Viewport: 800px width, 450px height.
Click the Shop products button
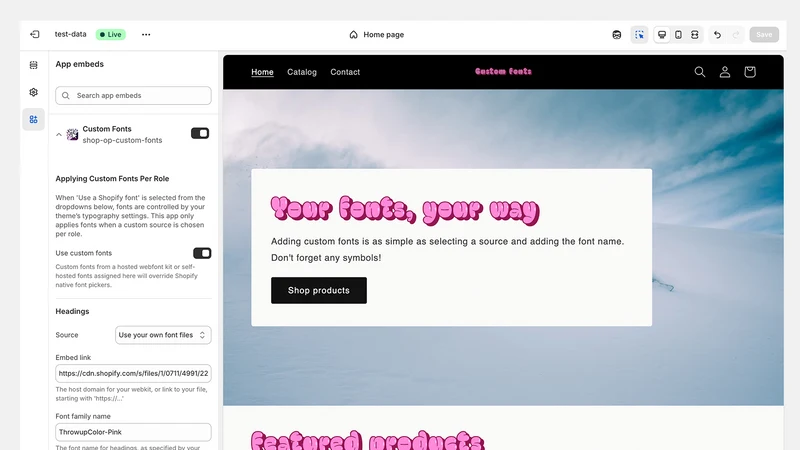319,290
